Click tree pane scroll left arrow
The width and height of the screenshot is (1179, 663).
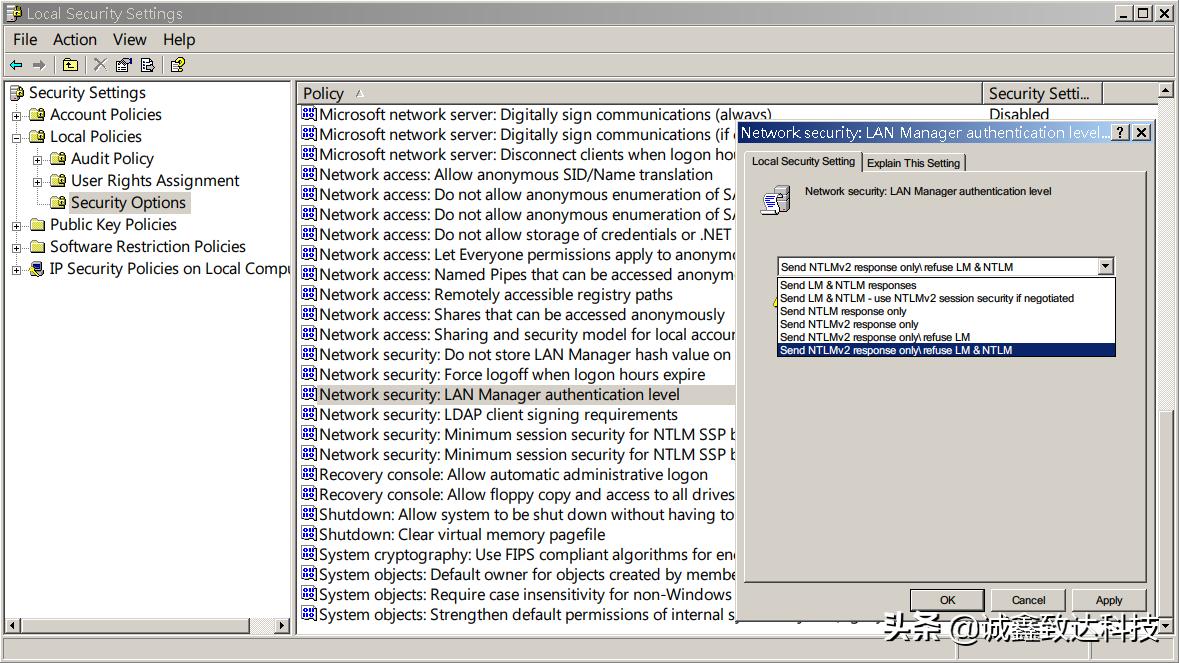pyautogui.click(x=12, y=625)
